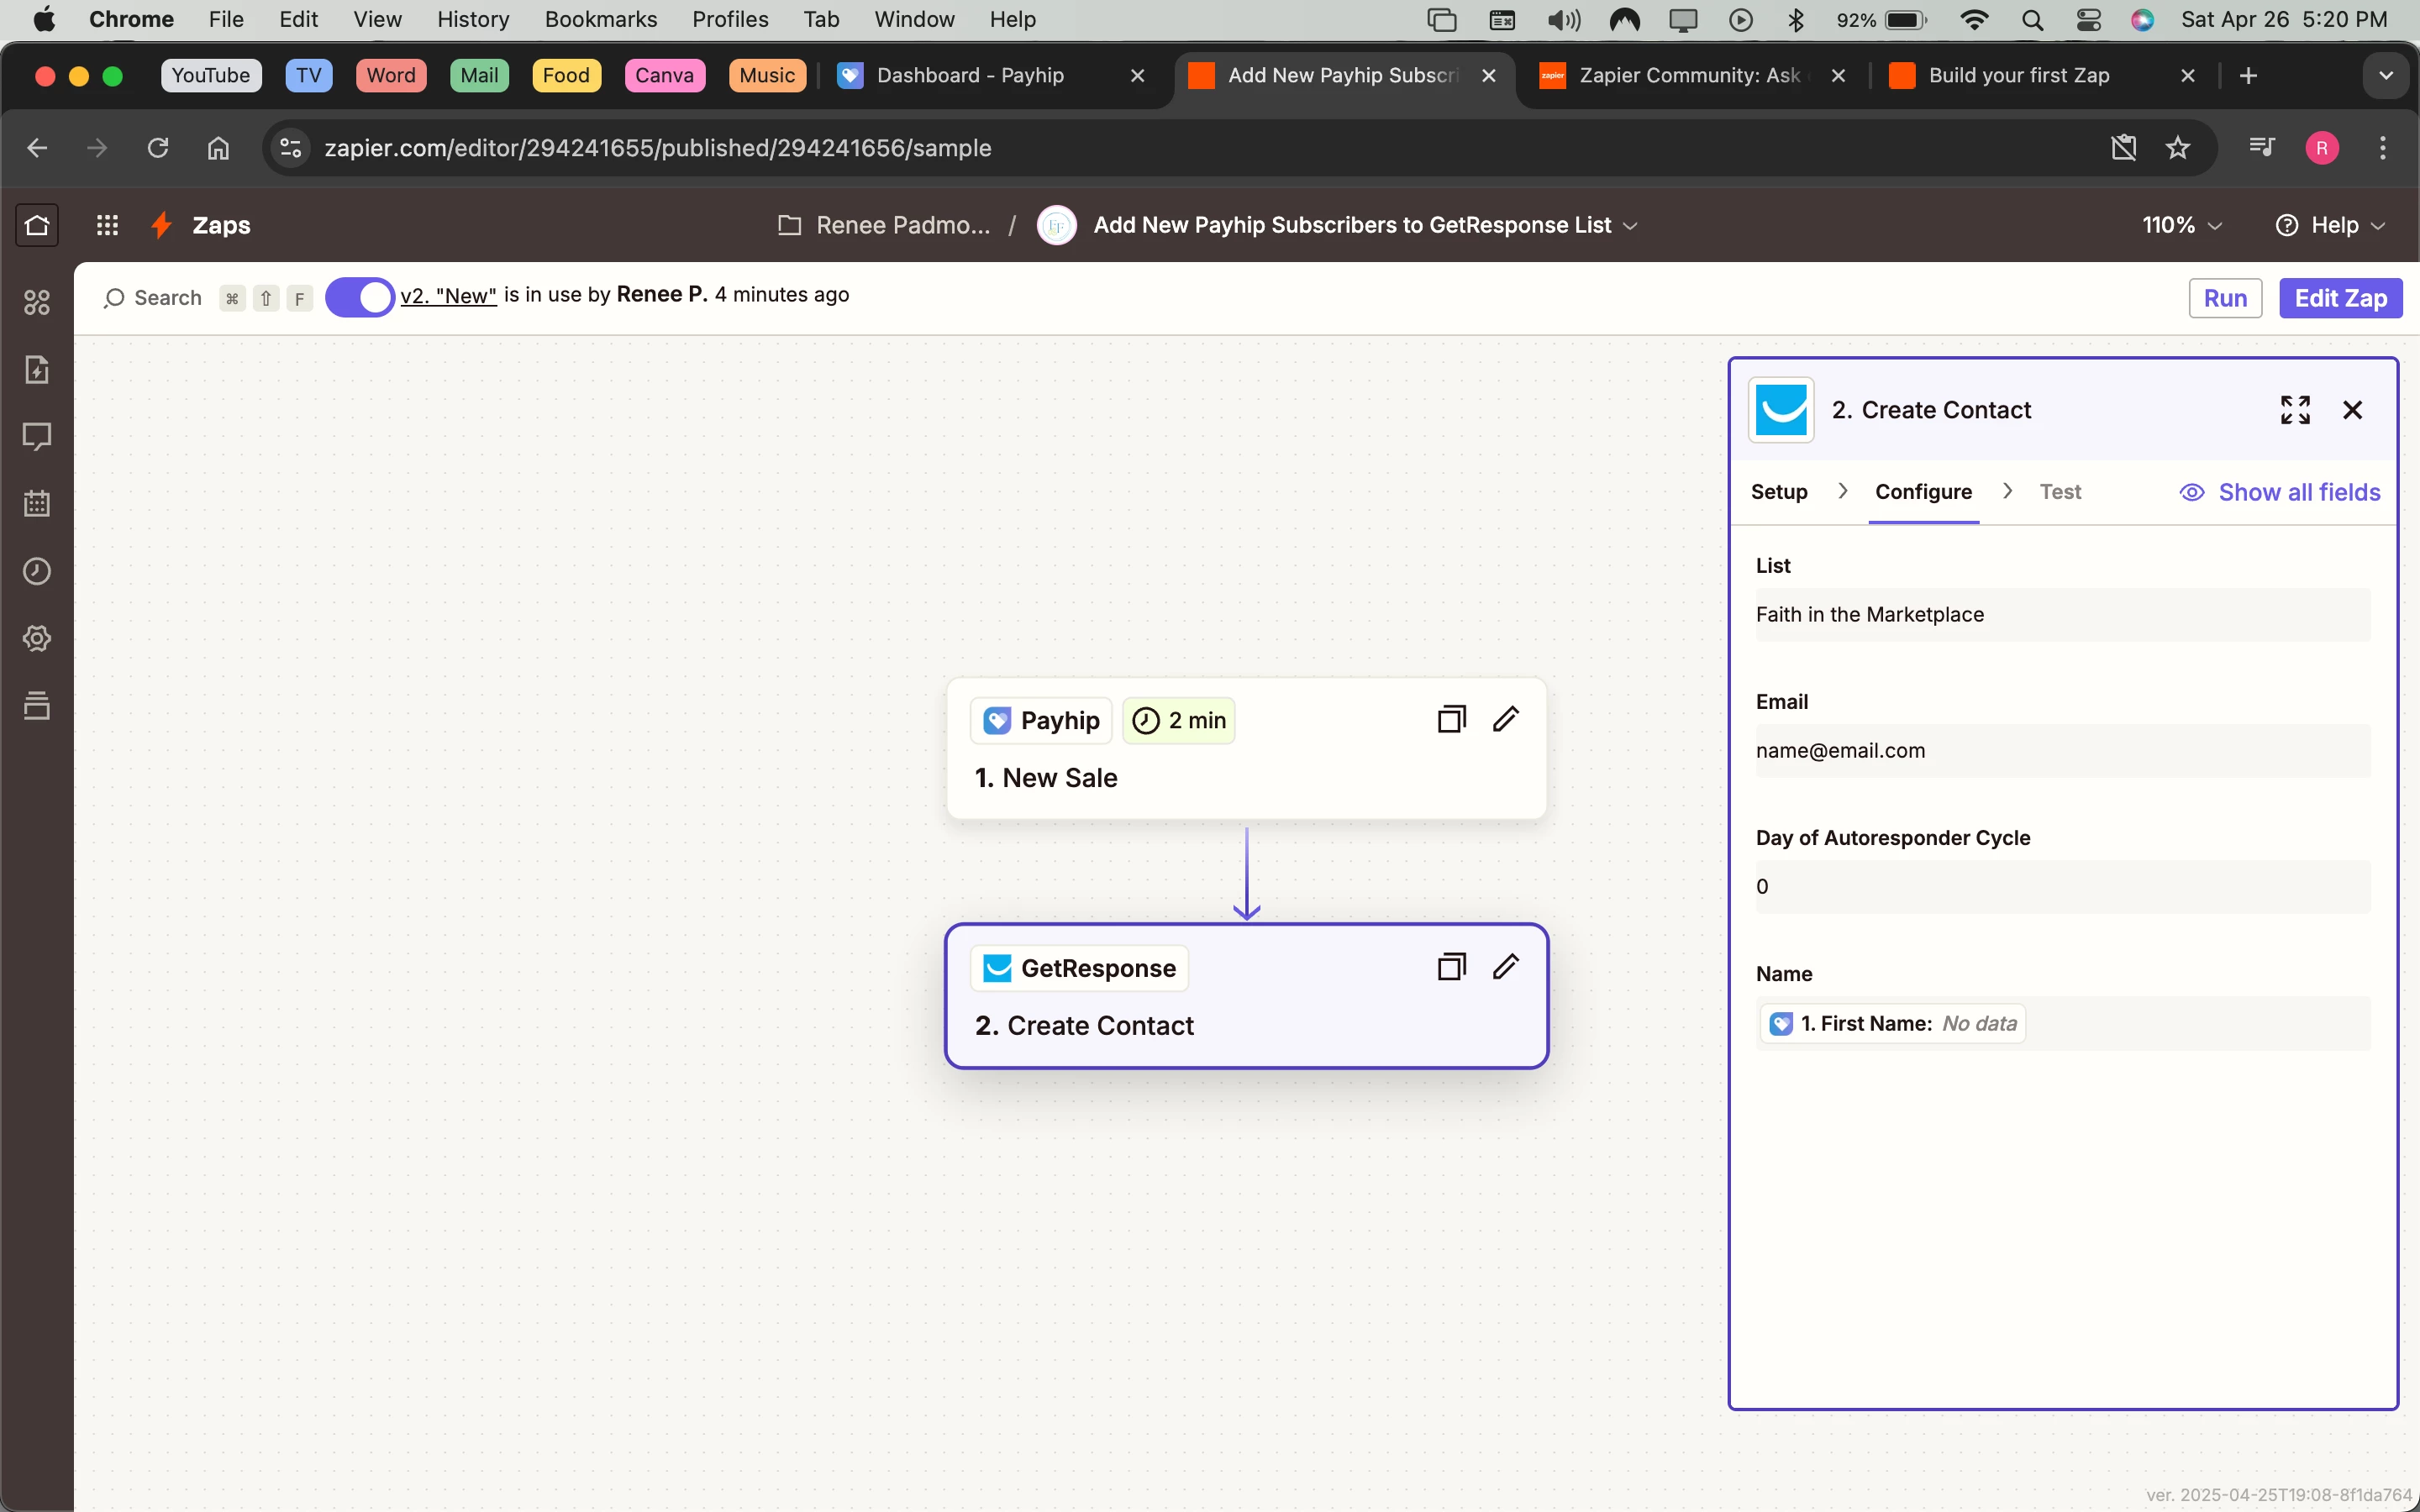The image size is (2420, 1512).
Task: Expand the Zap title dropdown chevron
Action: click(x=1630, y=226)
